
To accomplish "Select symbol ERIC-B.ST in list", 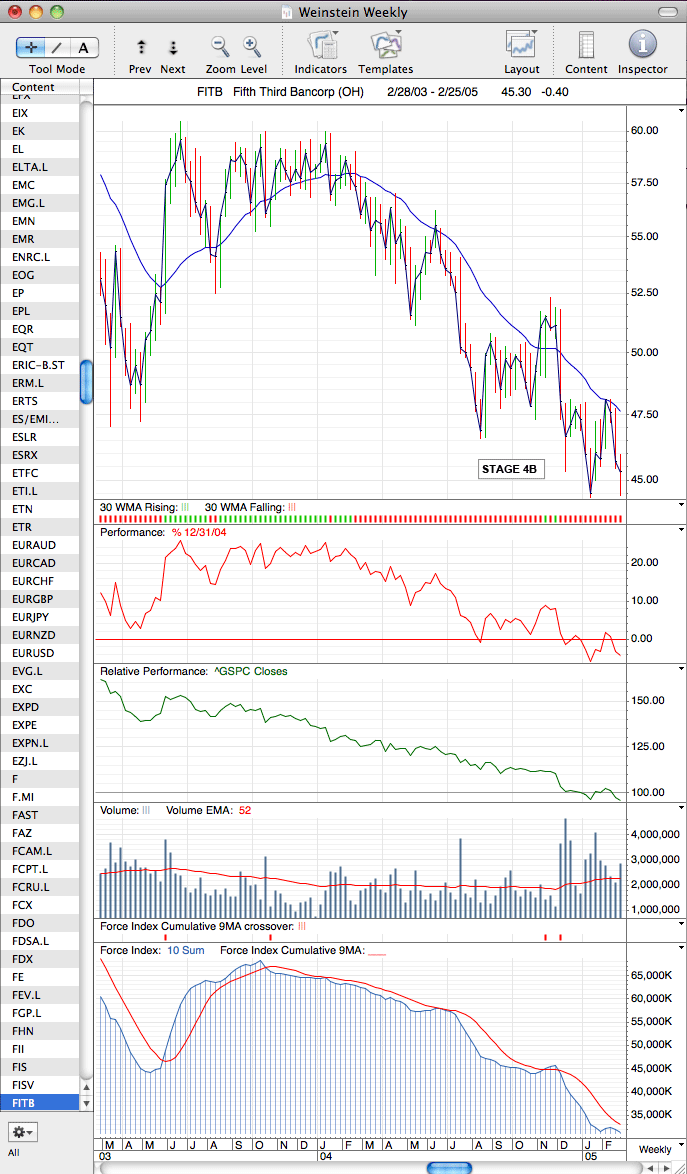I will click(x=39, y=365).
